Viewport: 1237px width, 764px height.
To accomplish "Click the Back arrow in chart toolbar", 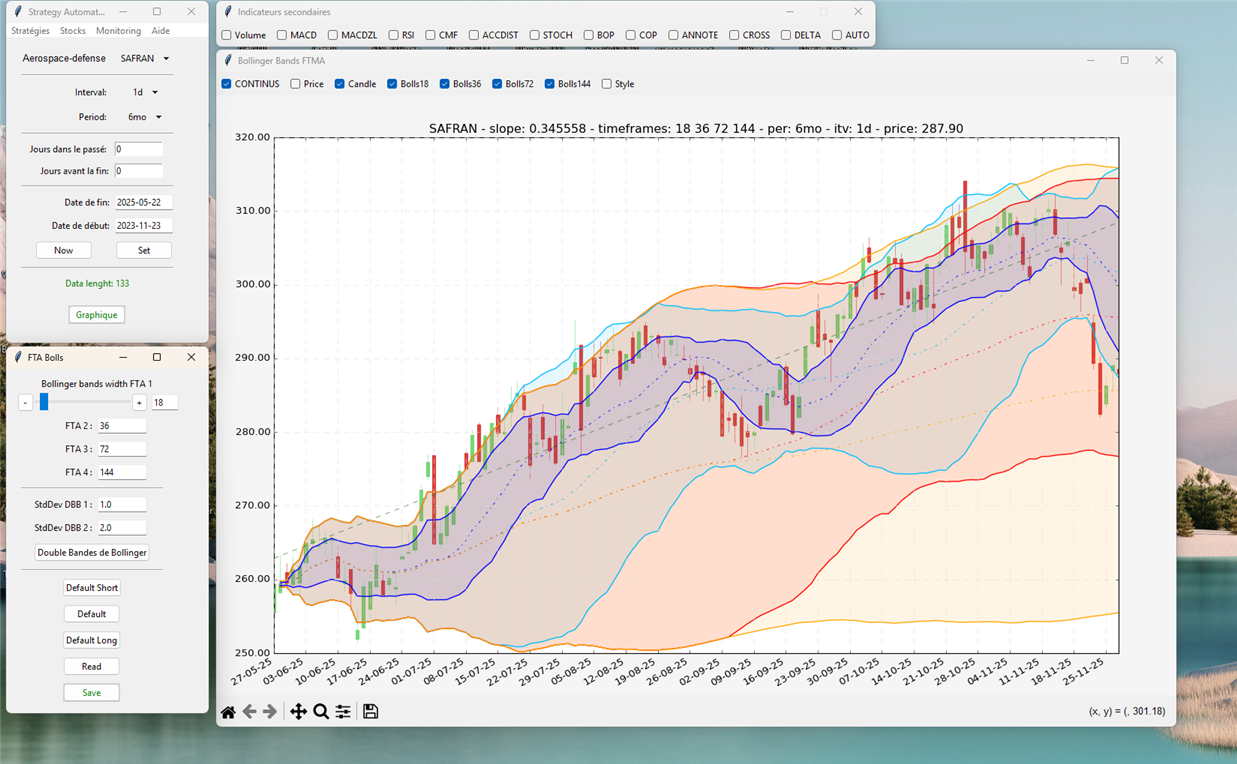I will point(249,712).
